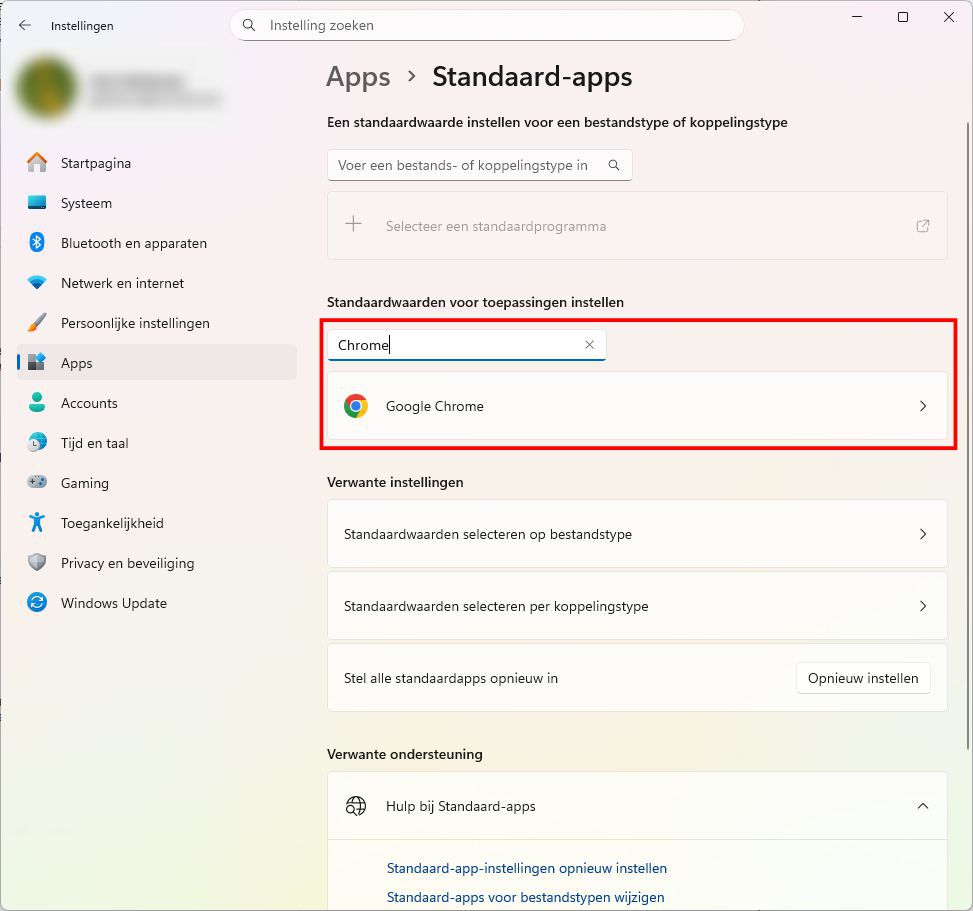The height and width of the screenshot is (911, 973).
Task: Select the Bluetooth en apparaten icon
Action: pos(37,243)
